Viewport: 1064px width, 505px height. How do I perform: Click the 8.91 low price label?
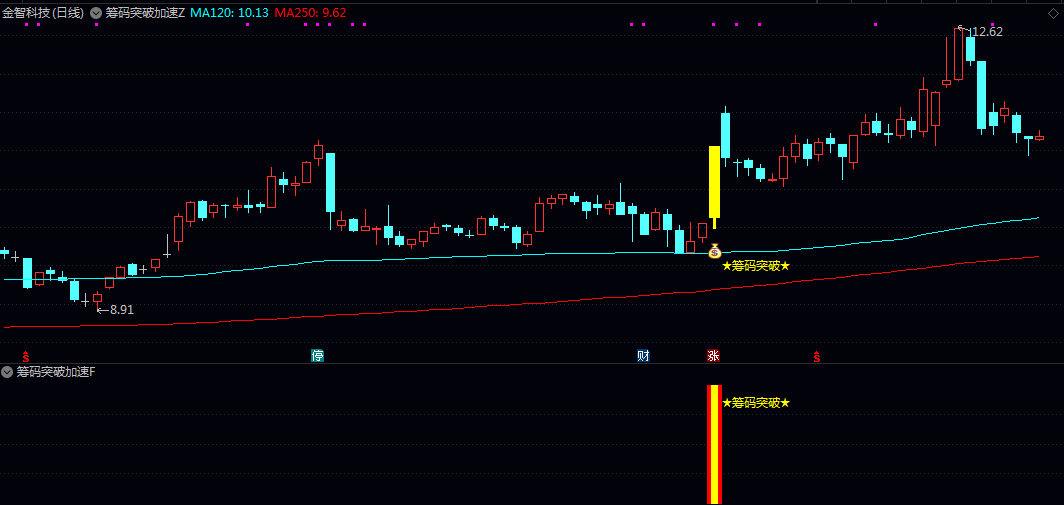pos(122,310)
